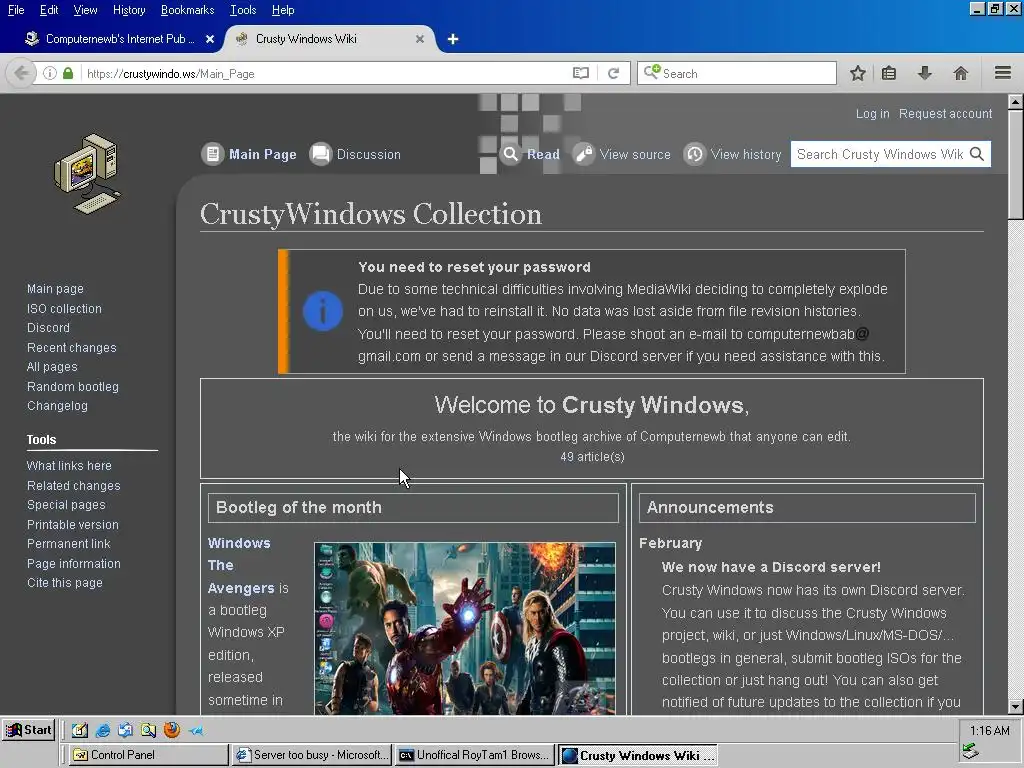Open Printable version tool link

(x=72, y=524)
